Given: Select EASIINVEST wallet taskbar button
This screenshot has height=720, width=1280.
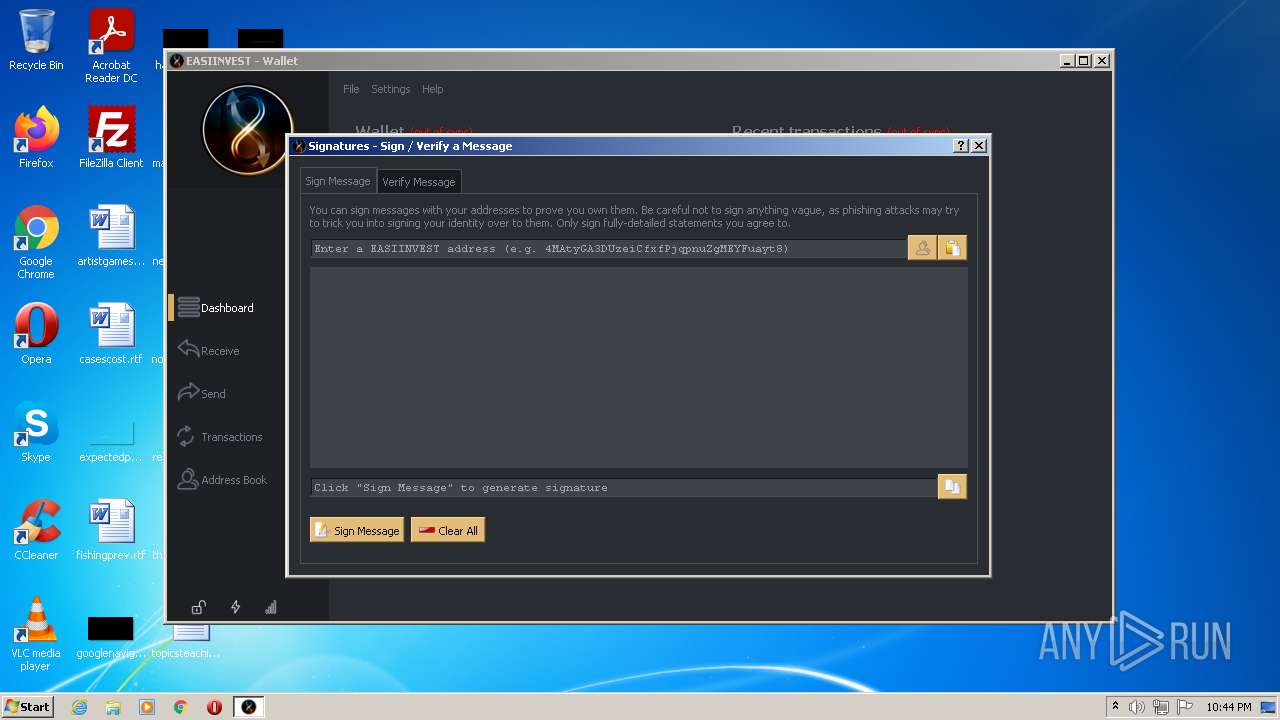Looking at the screenshot, I should [249, 707].
